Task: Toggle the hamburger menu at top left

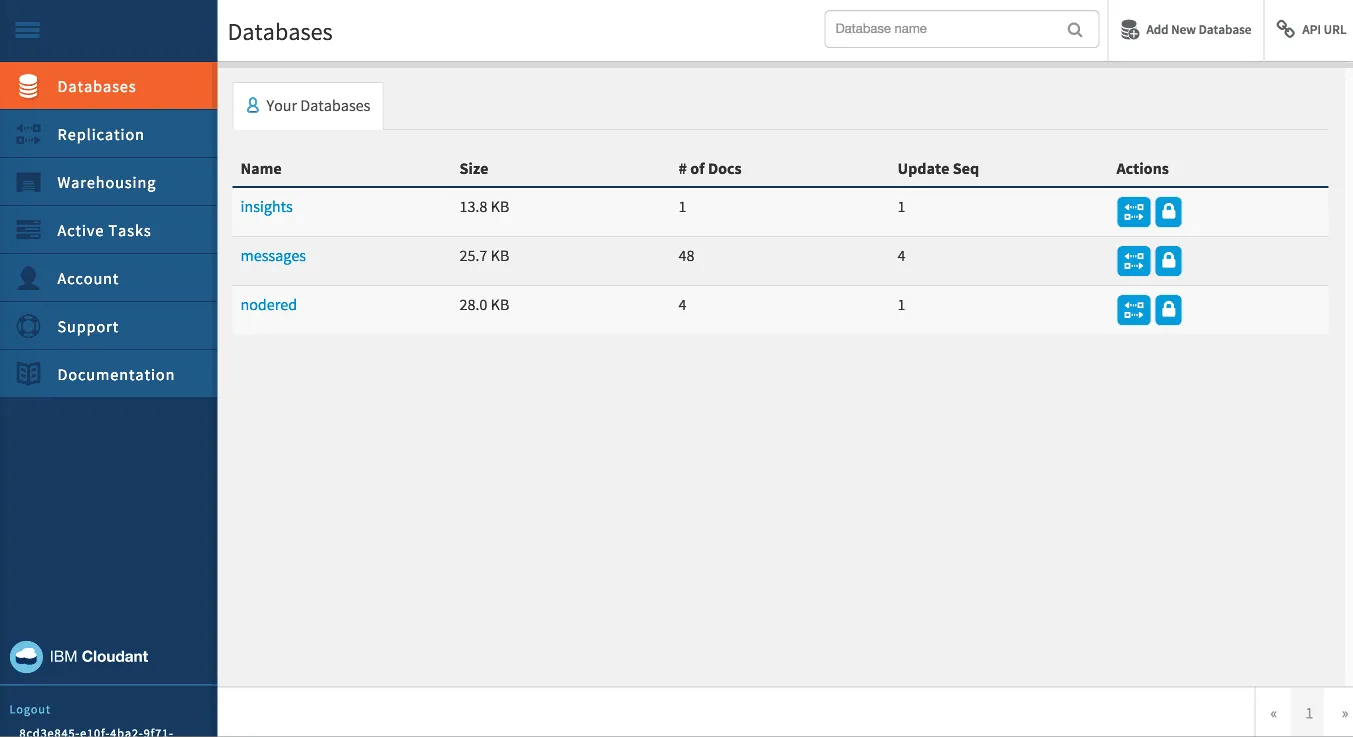Action: pyautogui.click(x=28, y=29)
